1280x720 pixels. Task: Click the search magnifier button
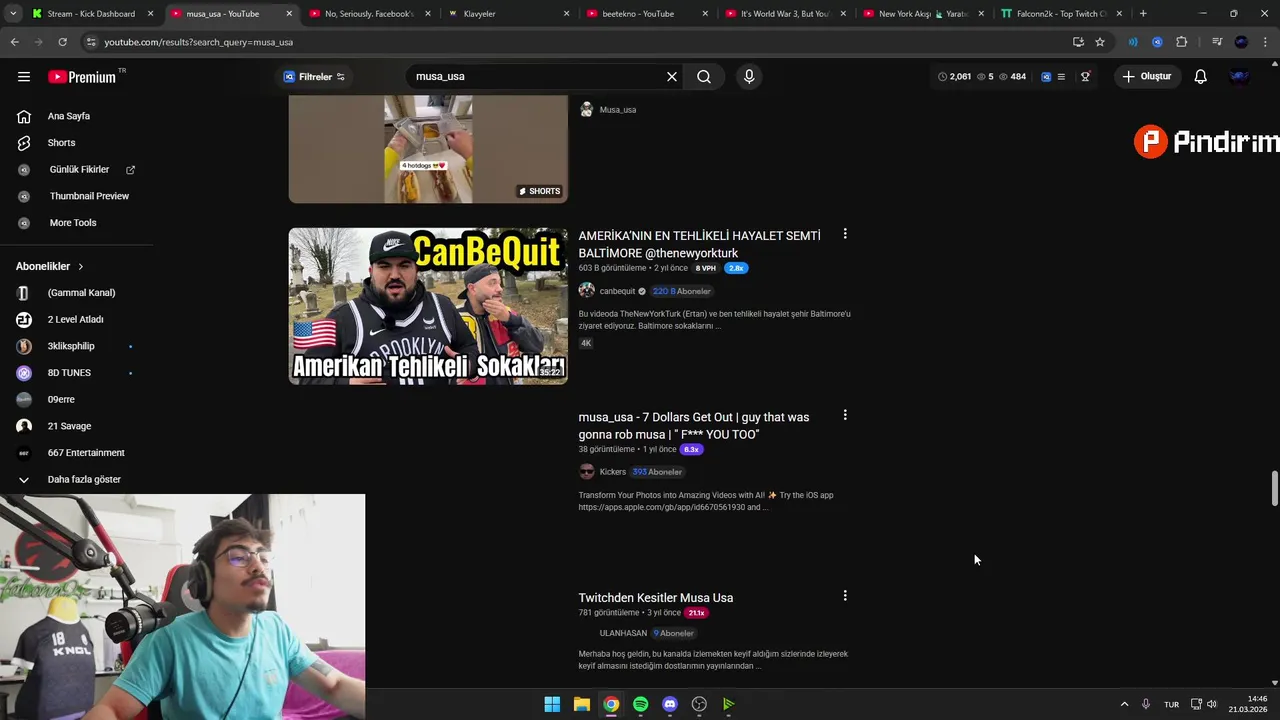pos(704,76)
